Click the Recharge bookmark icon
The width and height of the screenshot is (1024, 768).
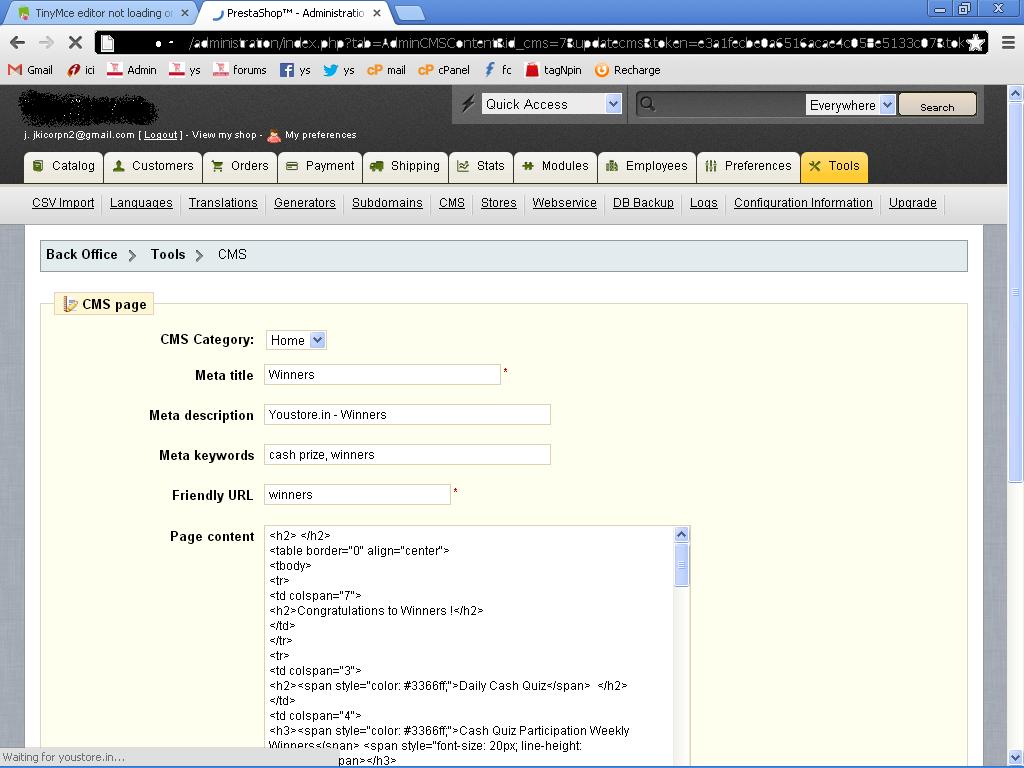click(x=601, y=70)
